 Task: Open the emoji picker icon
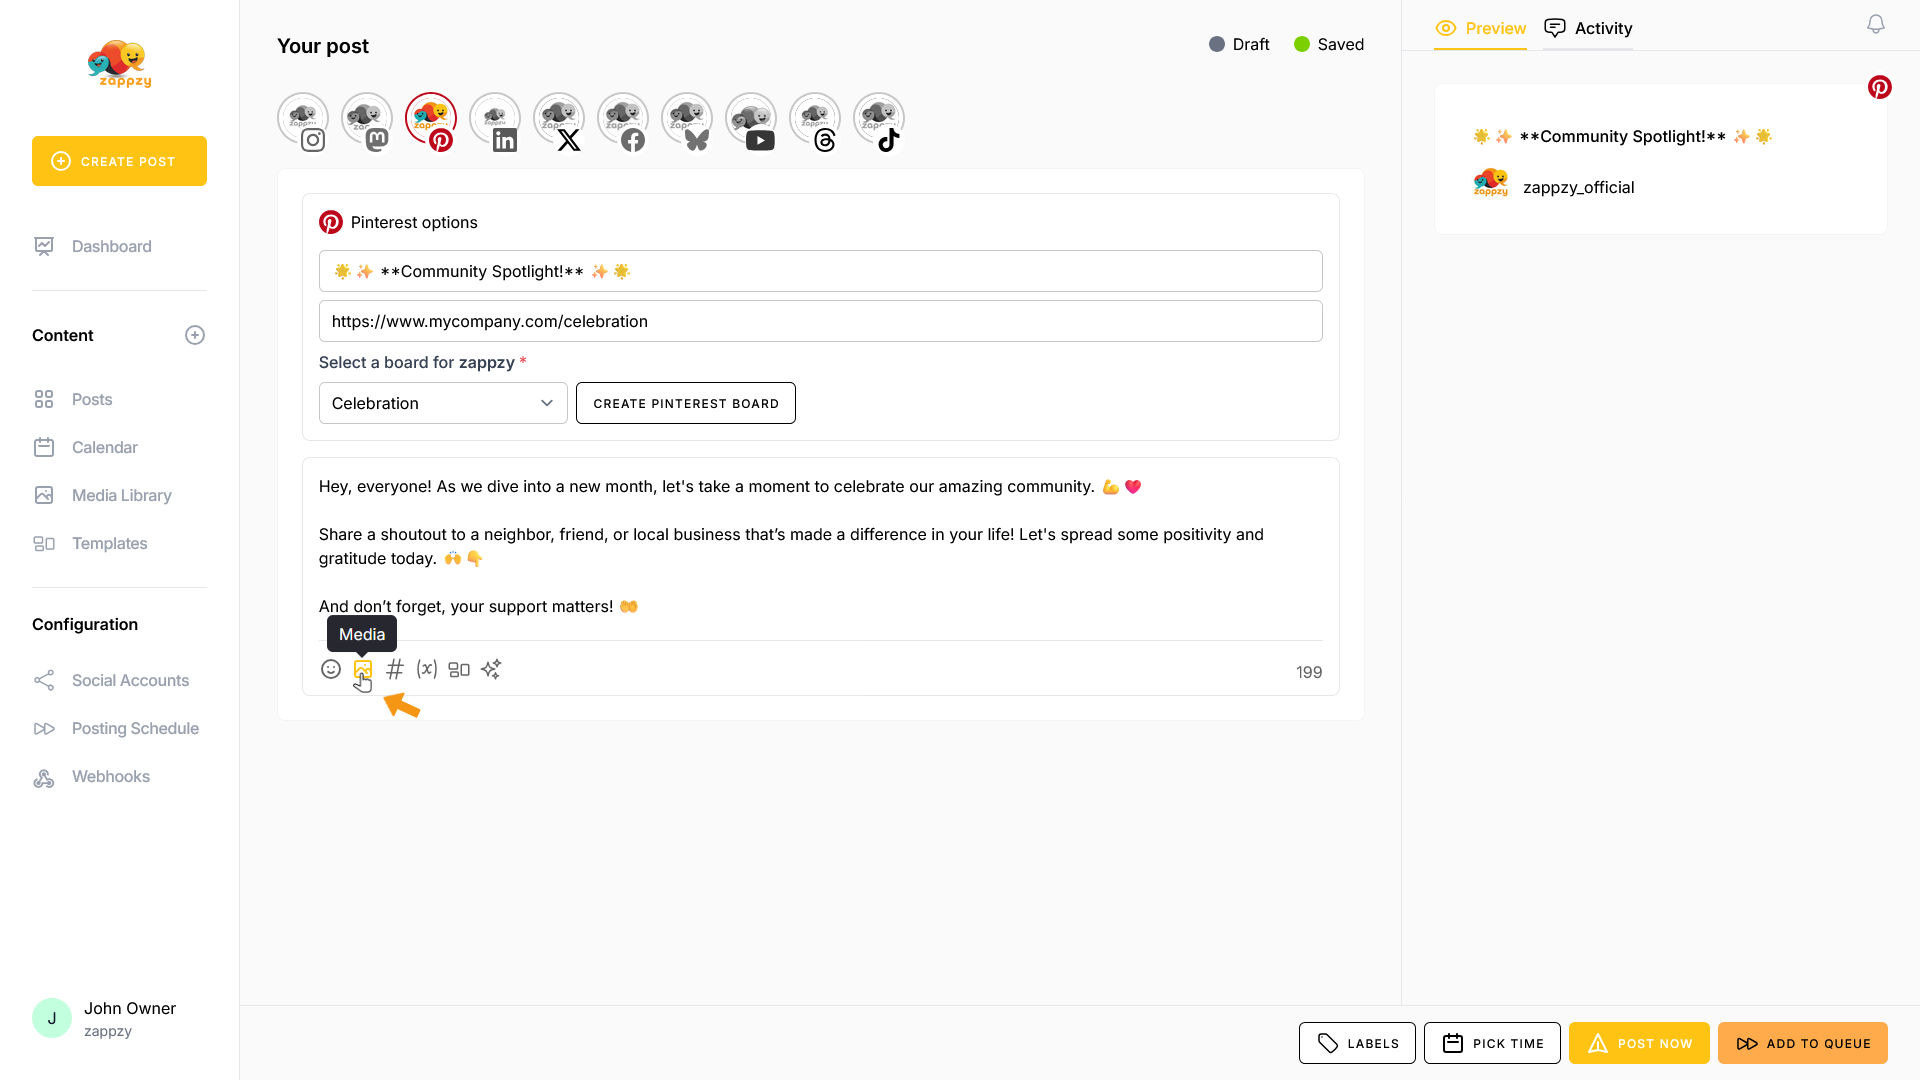click(x=331, y=670)
